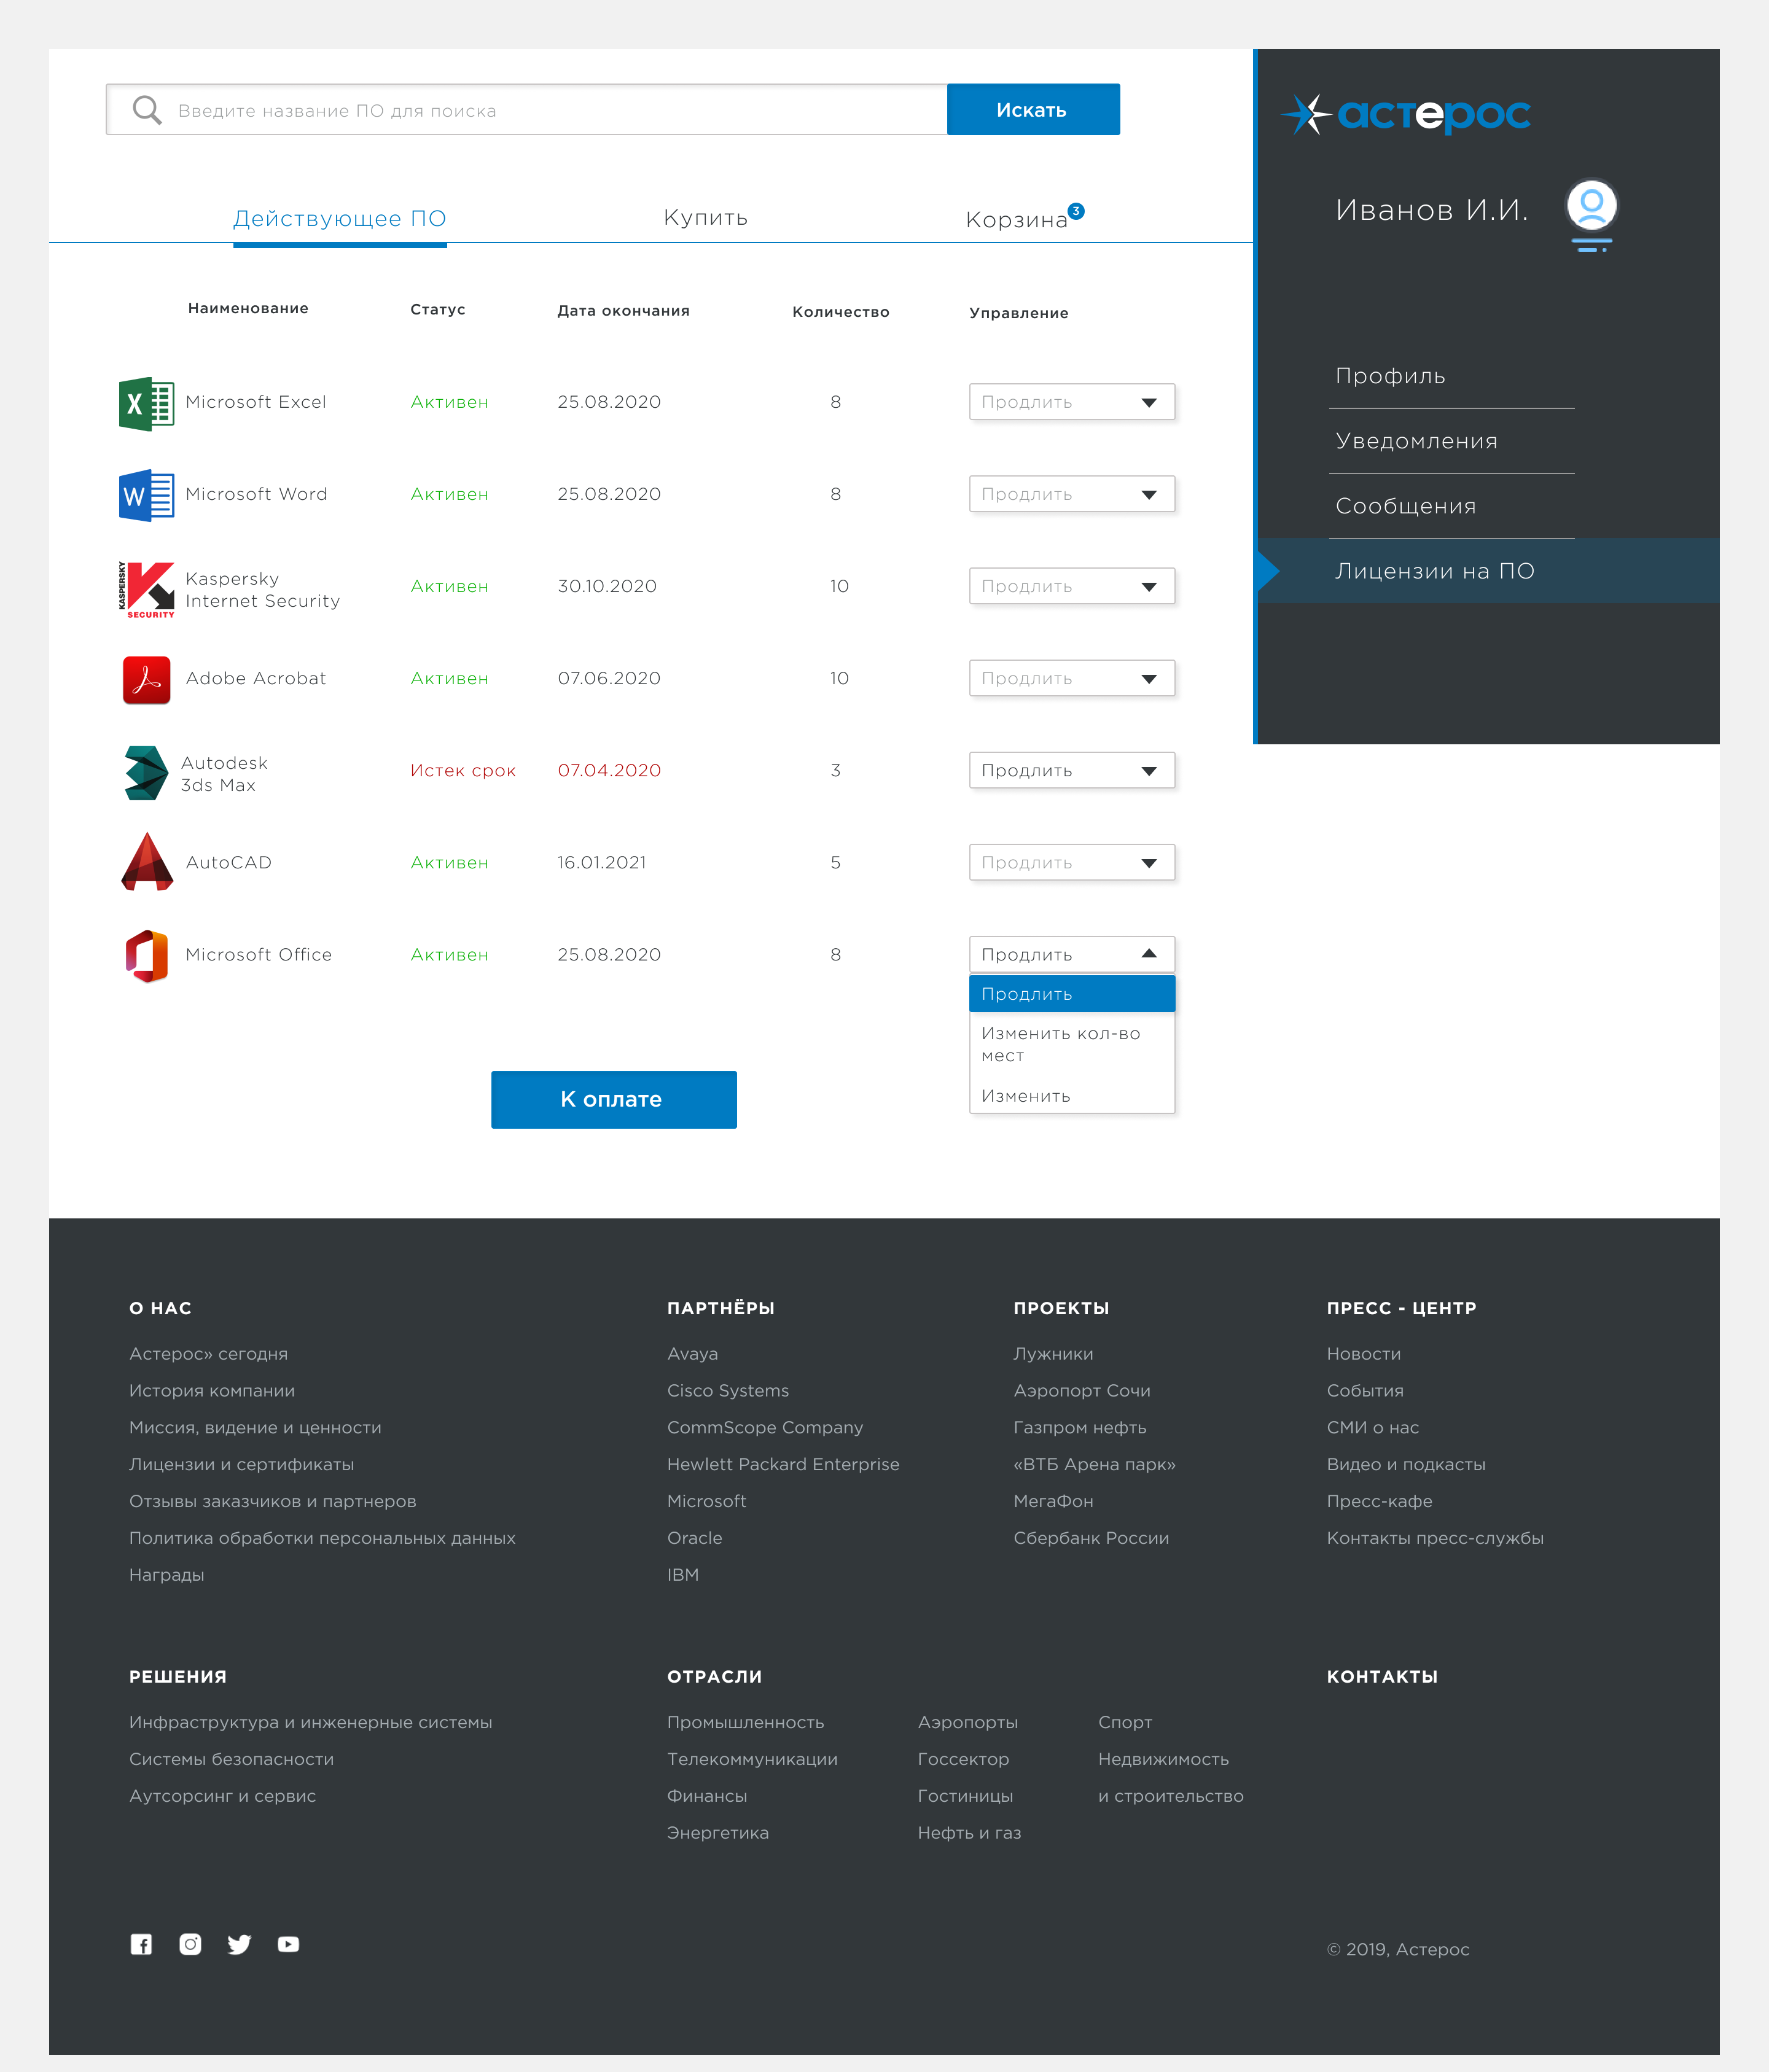Image resolution: width=1769 pixels, height=2072 pixels.
Task: Click the Microsoft Office icon
Action: 146,956
